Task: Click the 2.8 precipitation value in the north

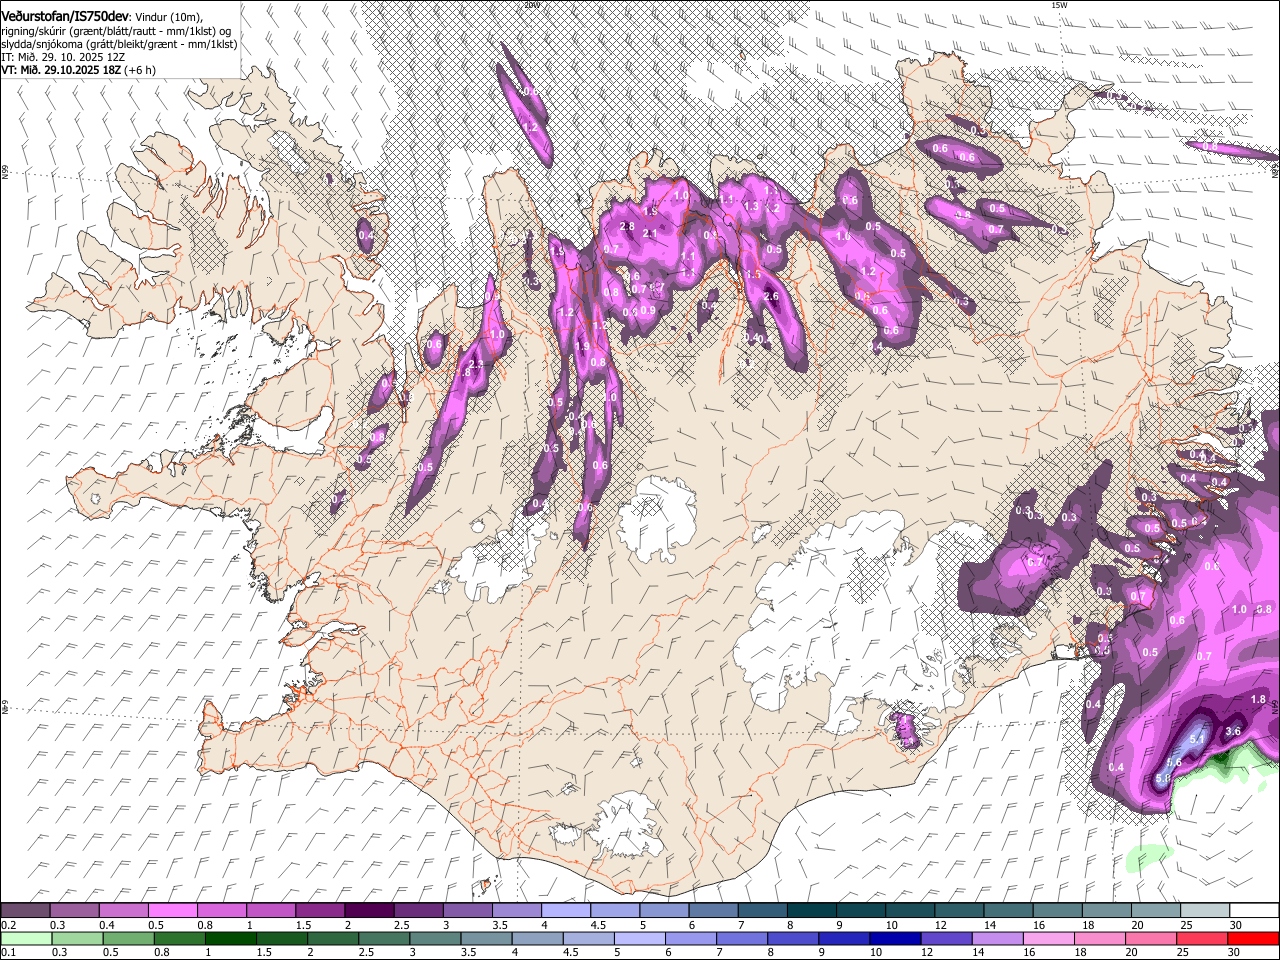Action: (628, 227)
